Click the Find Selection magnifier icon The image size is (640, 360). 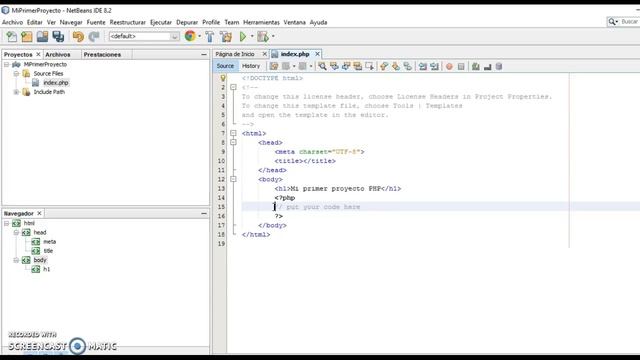click(x=322, y=66)
